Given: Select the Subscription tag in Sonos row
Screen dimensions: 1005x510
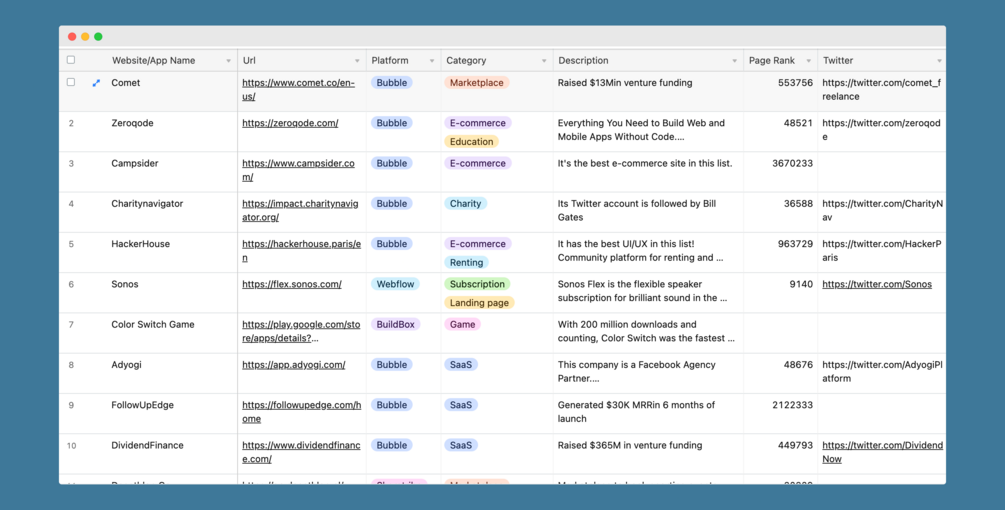Looking at the screenshot, I should [x=477, y=284].
